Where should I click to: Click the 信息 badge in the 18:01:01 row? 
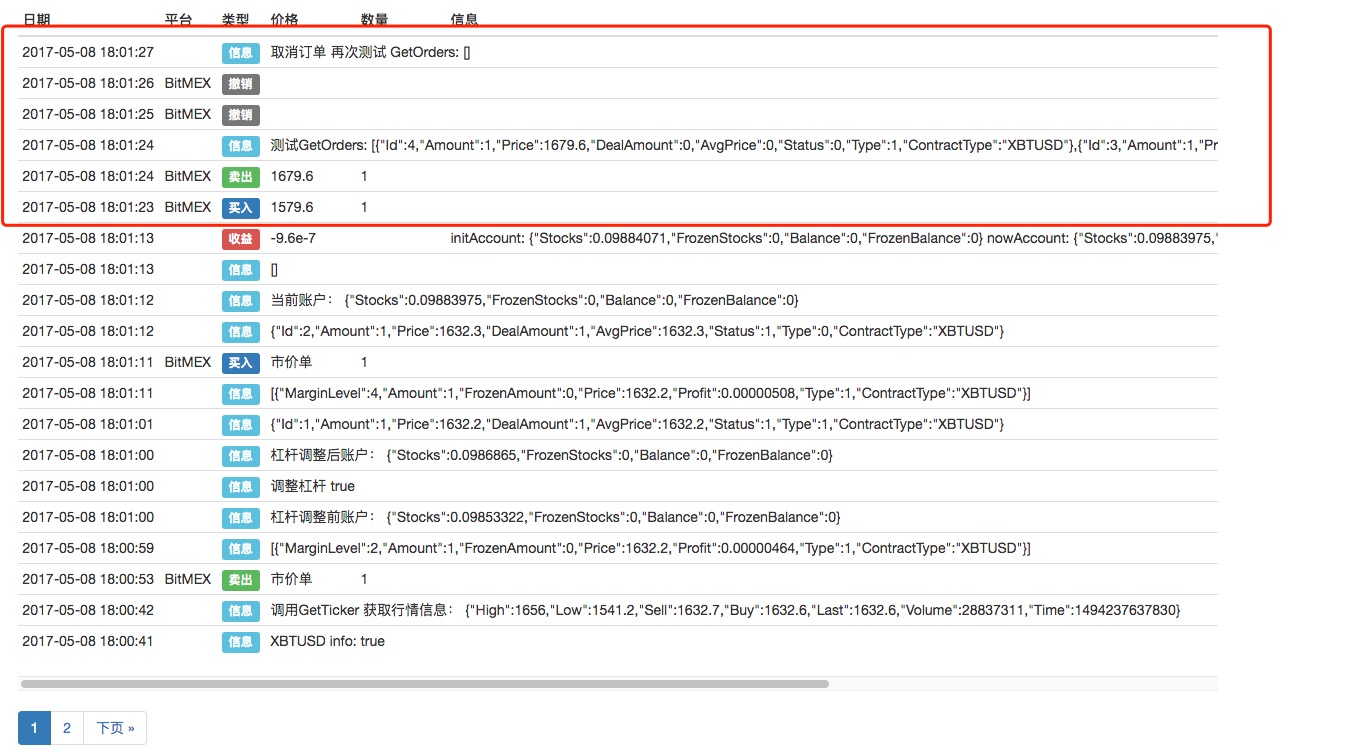click(x=241, y=424)
